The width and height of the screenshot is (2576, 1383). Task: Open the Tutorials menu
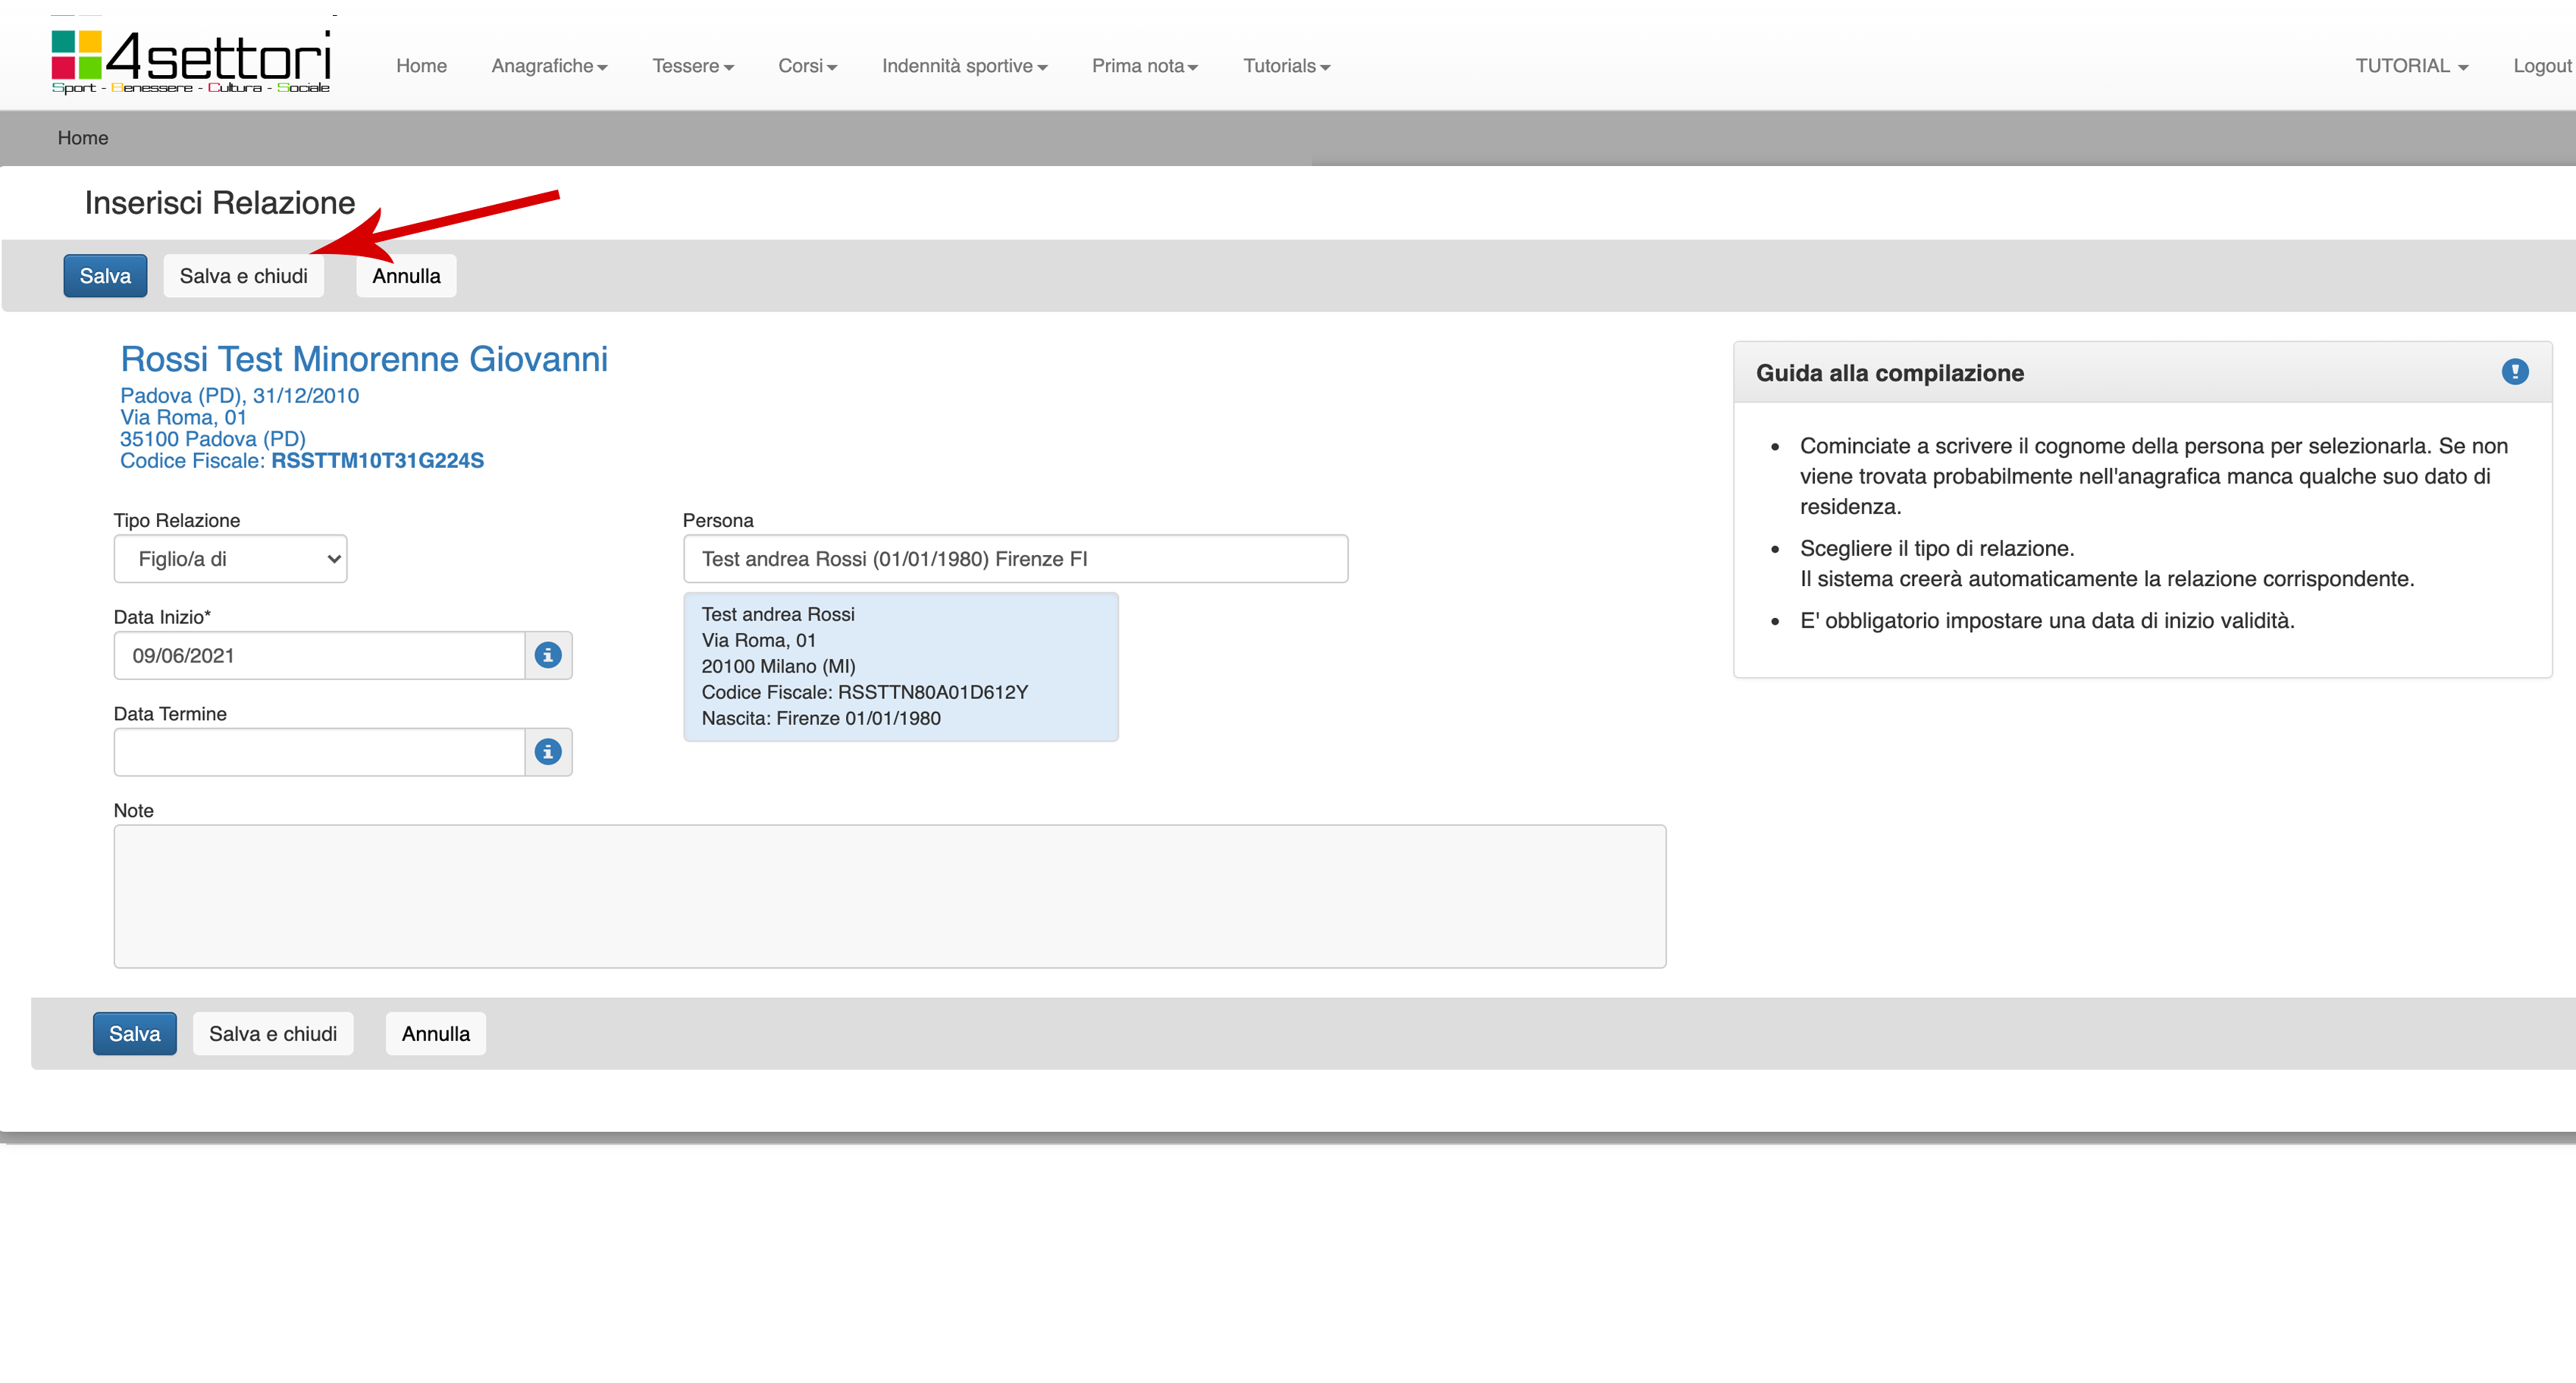[x=1286, y=66]
